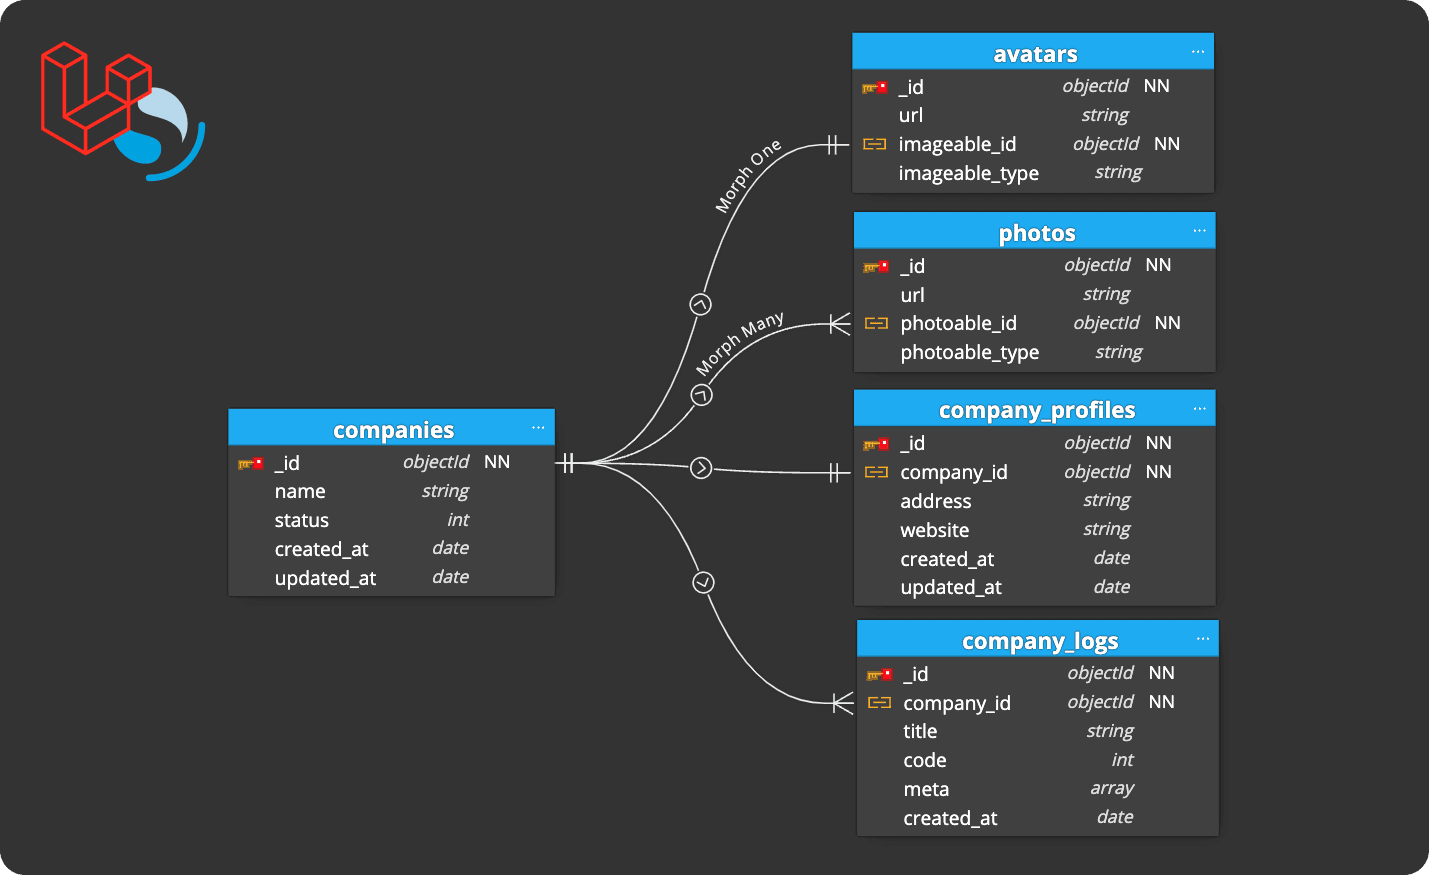Click the circle marker on the company_logs relation line
Image resolution: width=1429 pixels, height=875 pixels.
pyautogui.click(x=704, y=582)
